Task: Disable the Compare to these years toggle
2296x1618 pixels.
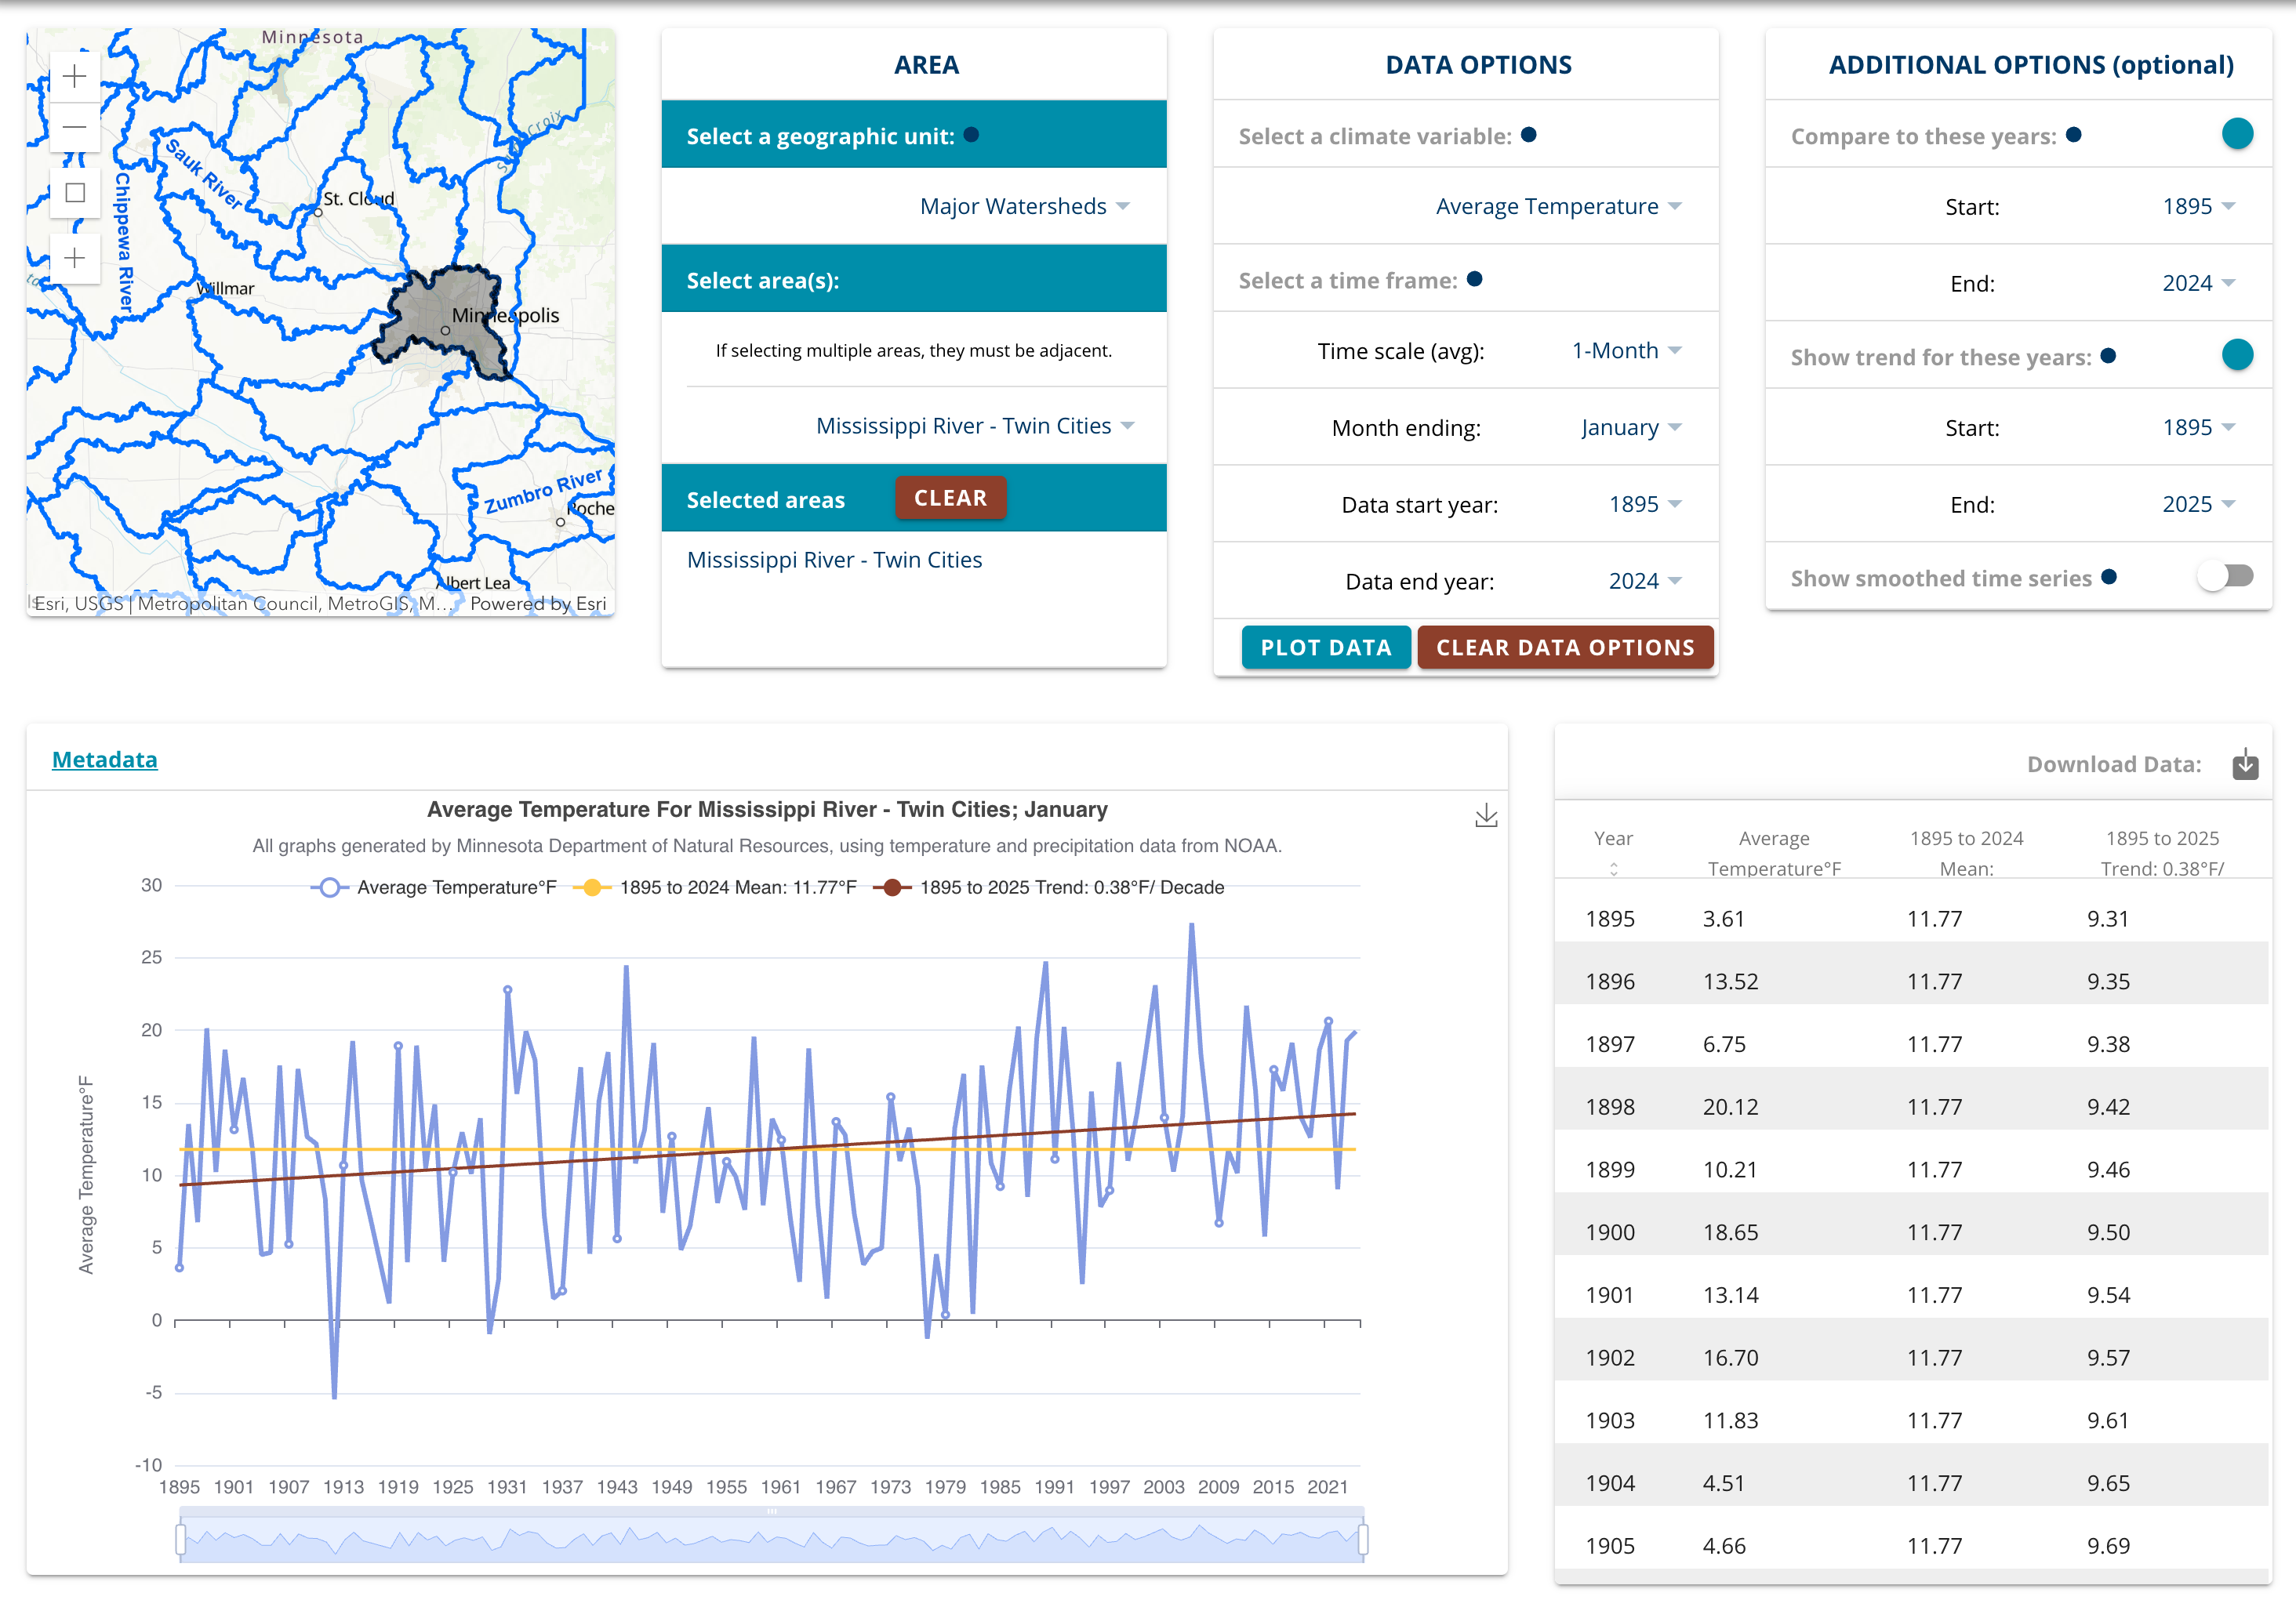Action: 2238,133
